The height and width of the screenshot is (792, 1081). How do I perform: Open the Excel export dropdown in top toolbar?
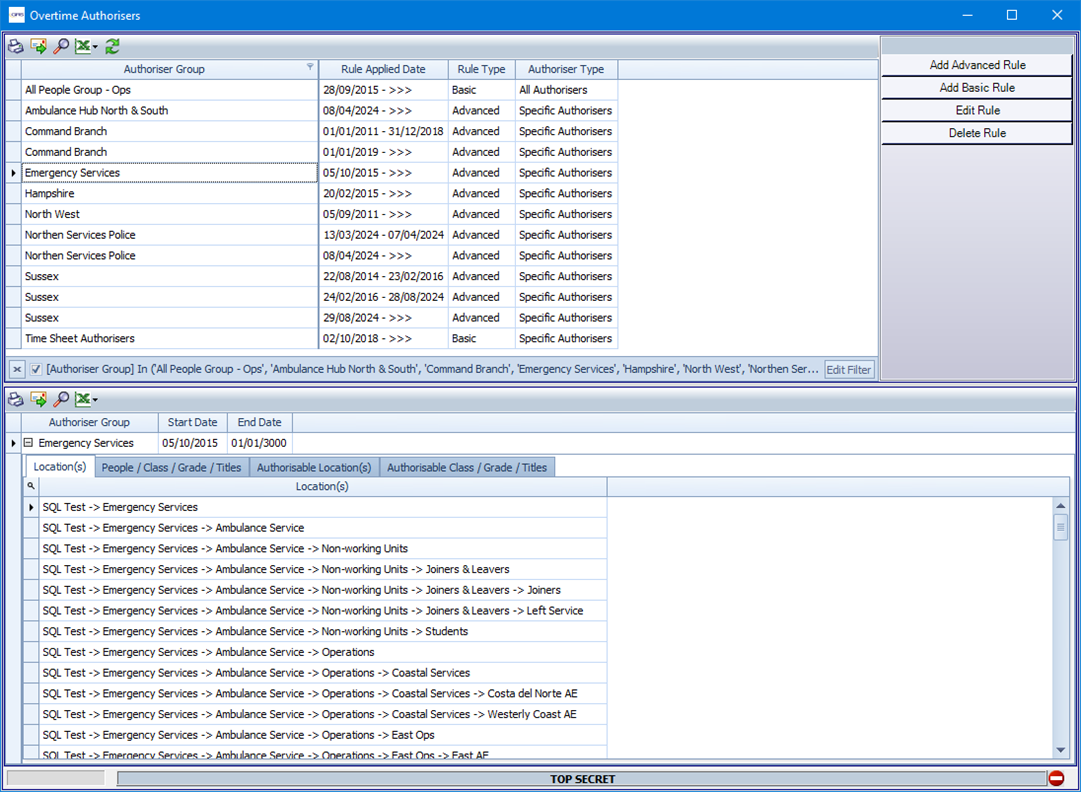click(95, 47)
